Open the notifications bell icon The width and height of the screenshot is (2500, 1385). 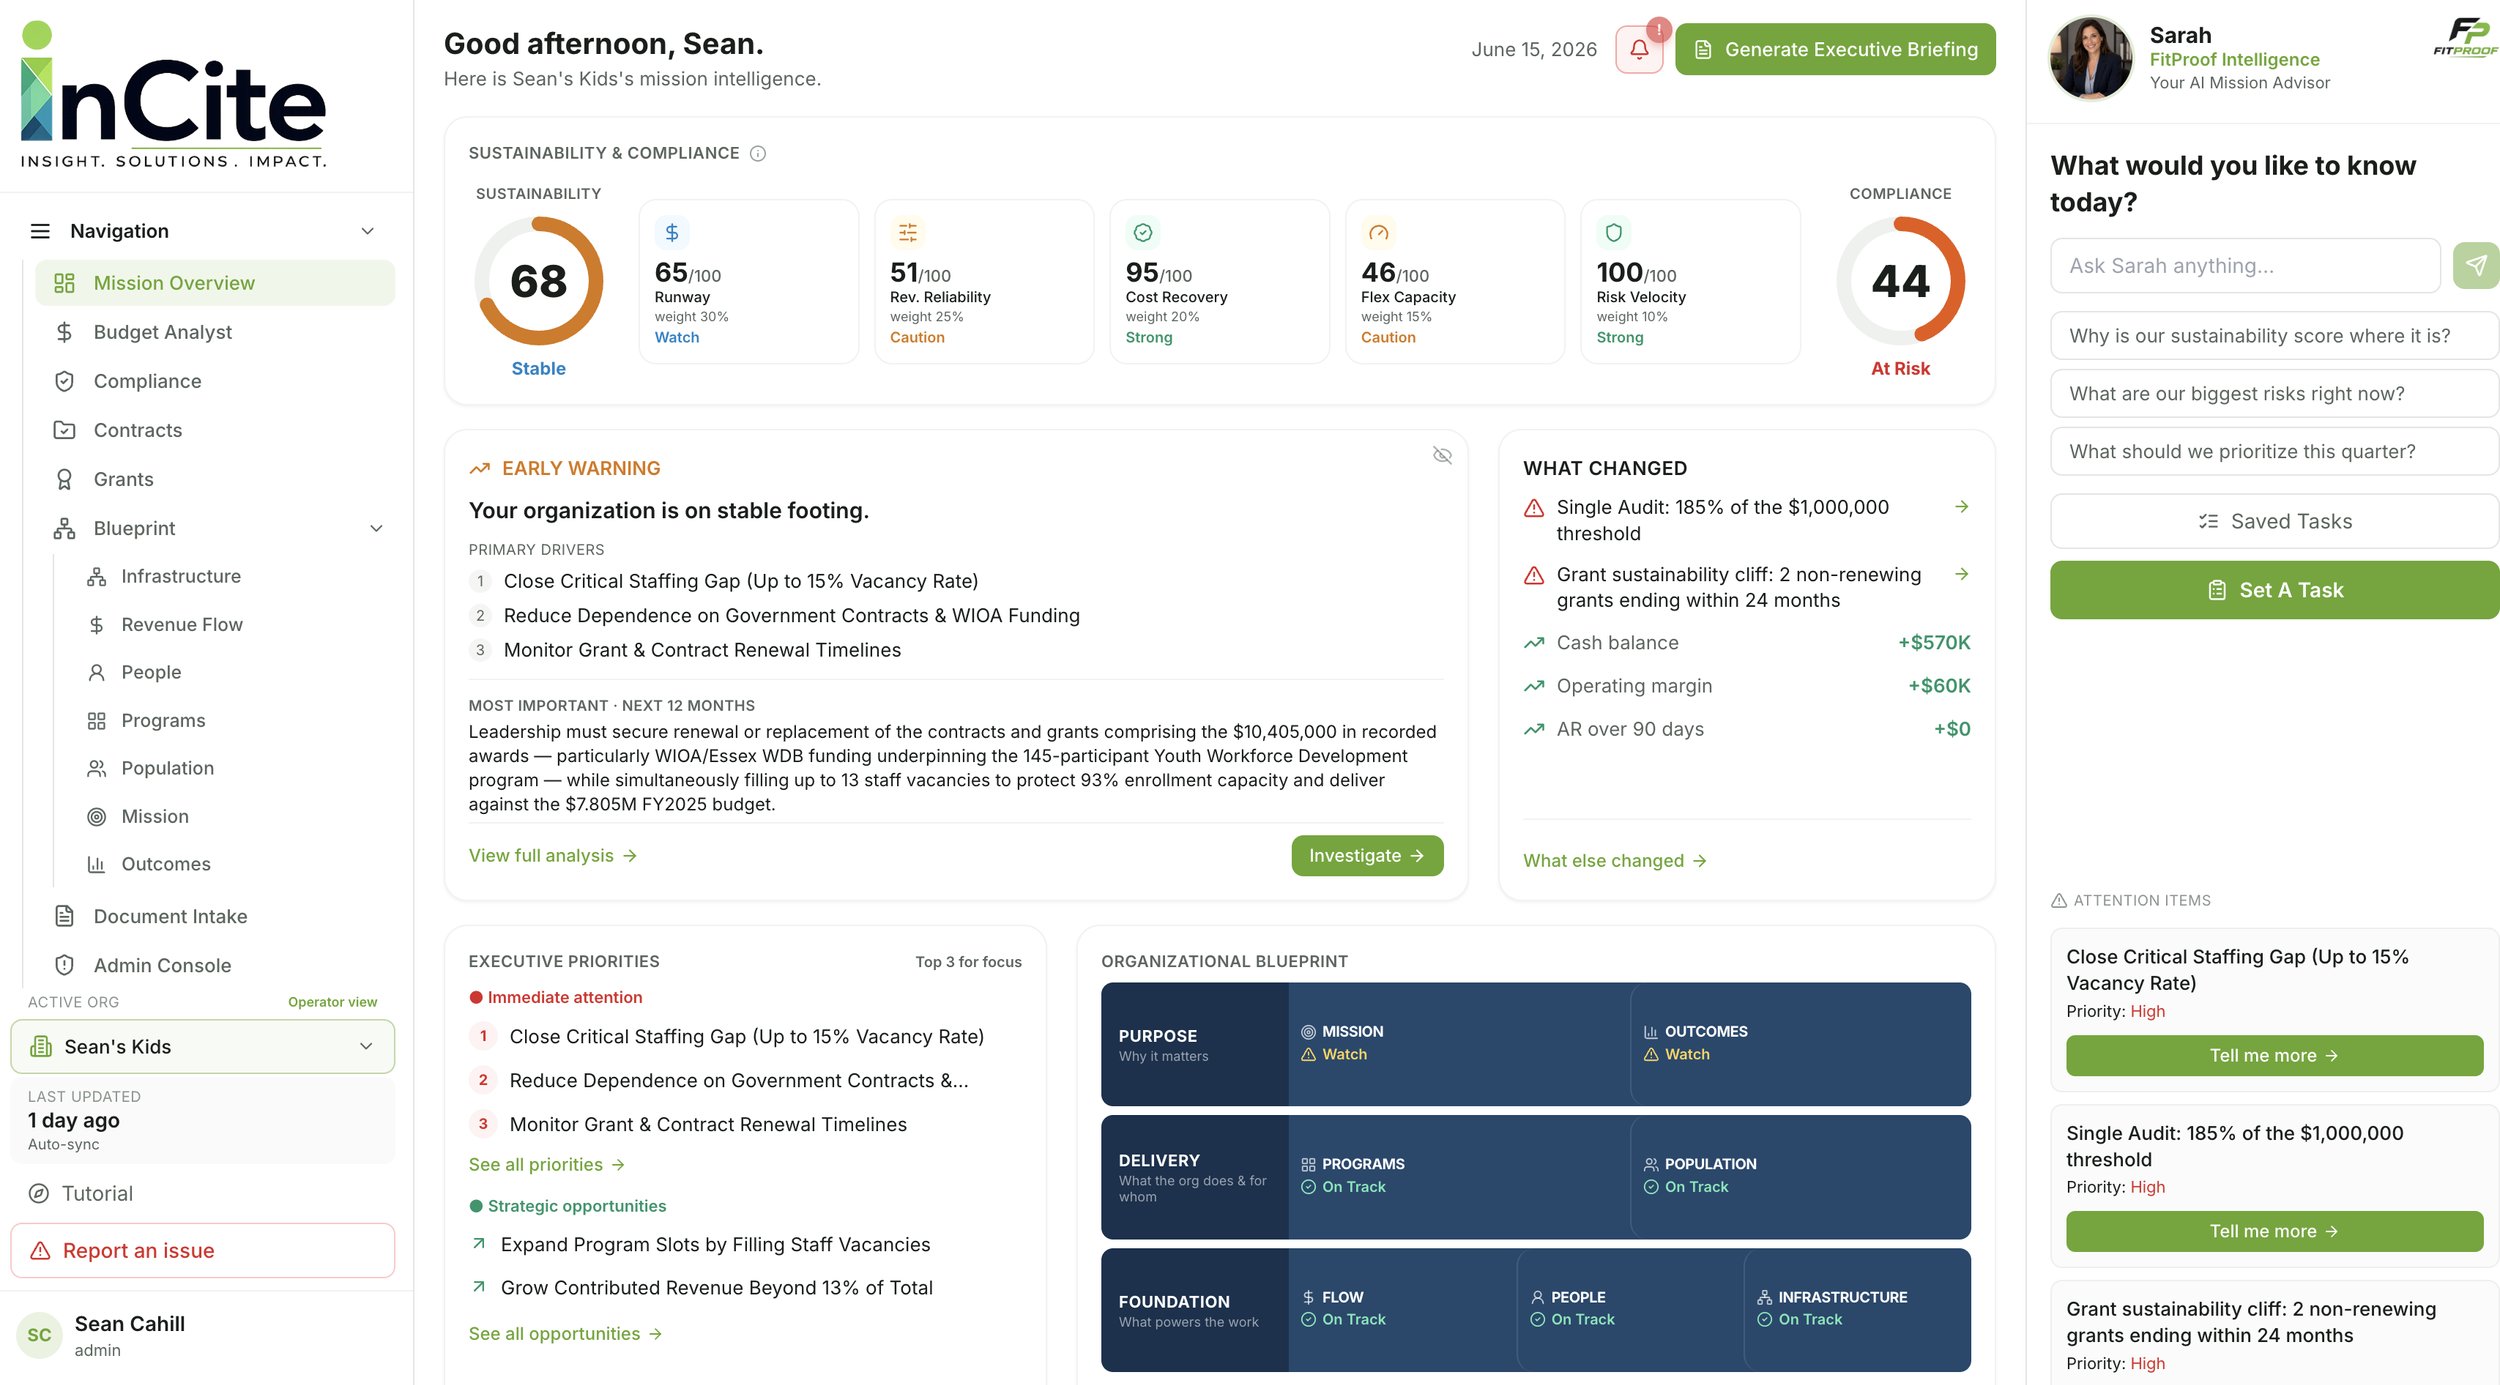coord(1638,49)
